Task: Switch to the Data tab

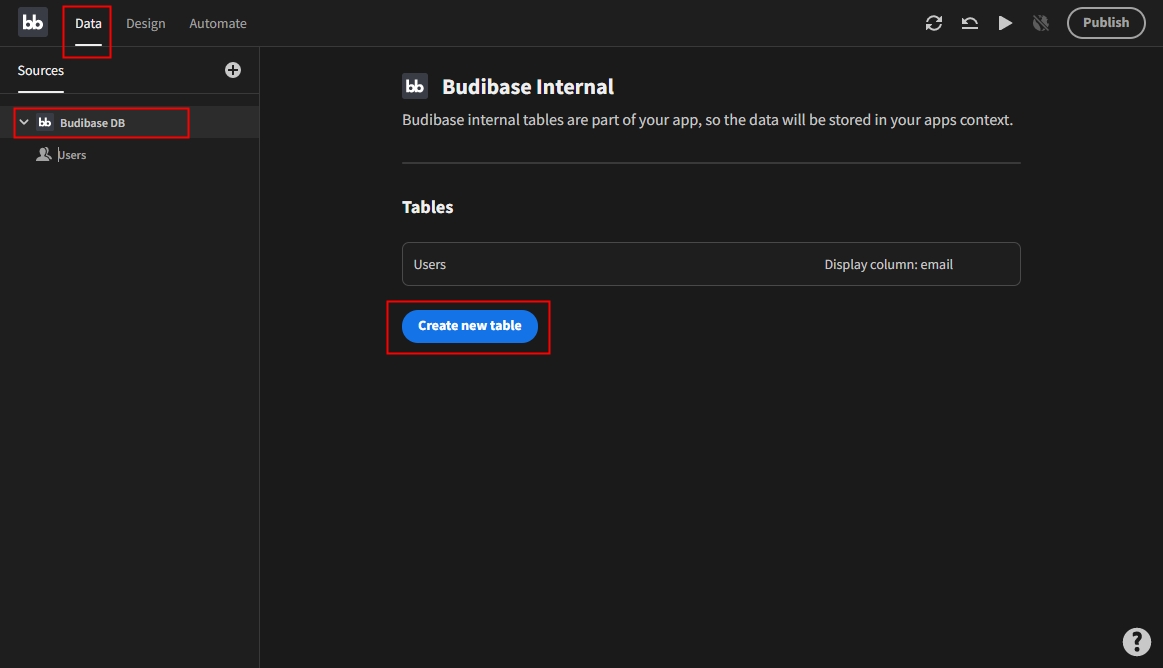Action: click(x=88, y=23)
